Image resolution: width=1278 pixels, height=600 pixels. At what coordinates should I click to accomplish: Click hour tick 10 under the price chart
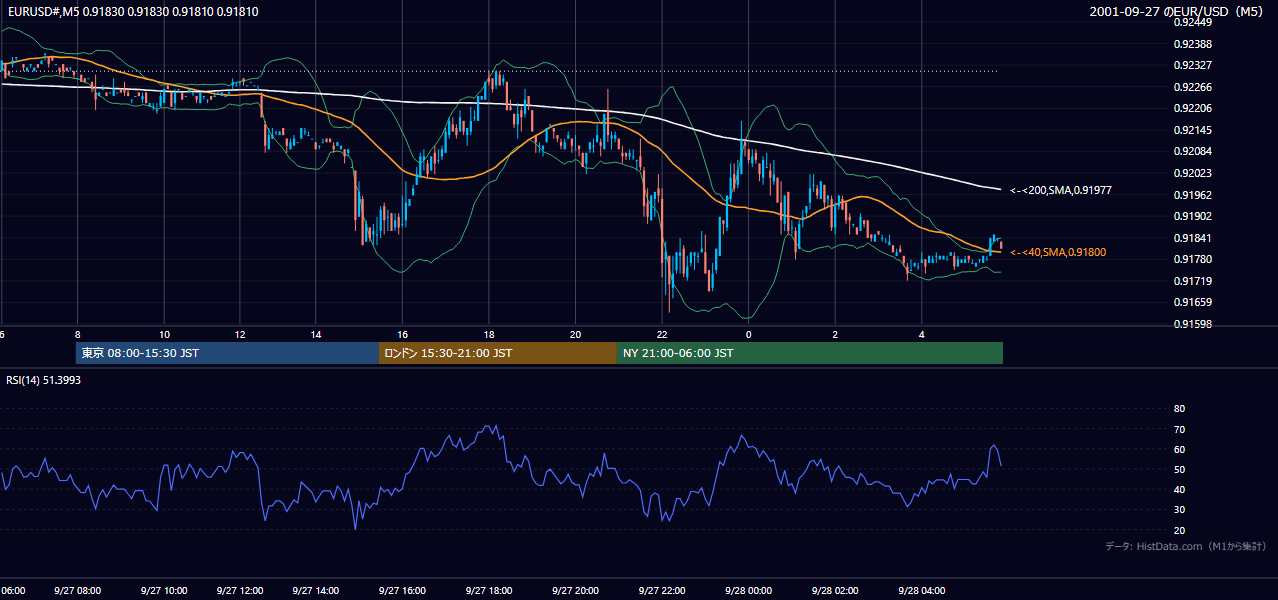tap(163, 334)
